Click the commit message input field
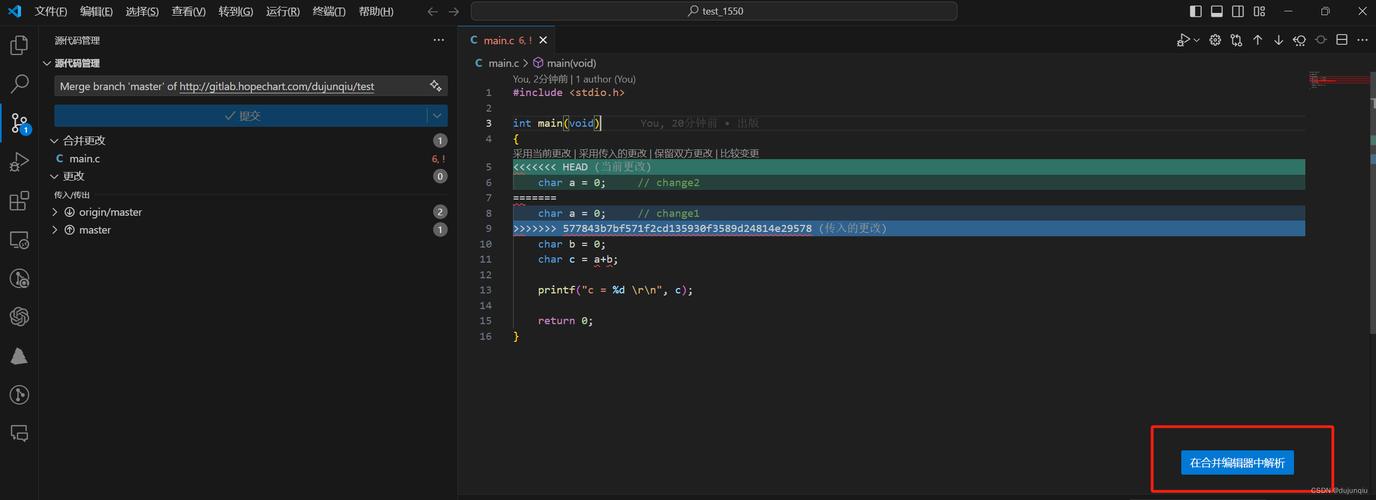 pos(240,86)
